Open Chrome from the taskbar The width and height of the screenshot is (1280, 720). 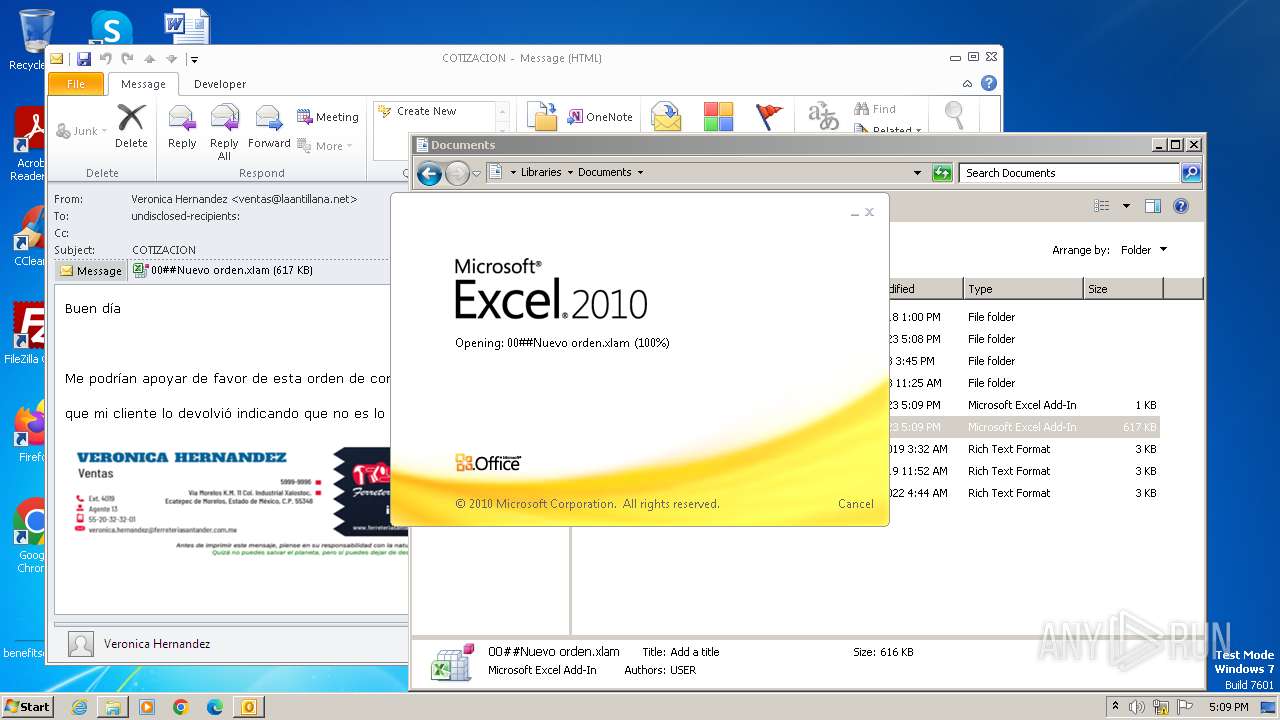coord(181,707)
